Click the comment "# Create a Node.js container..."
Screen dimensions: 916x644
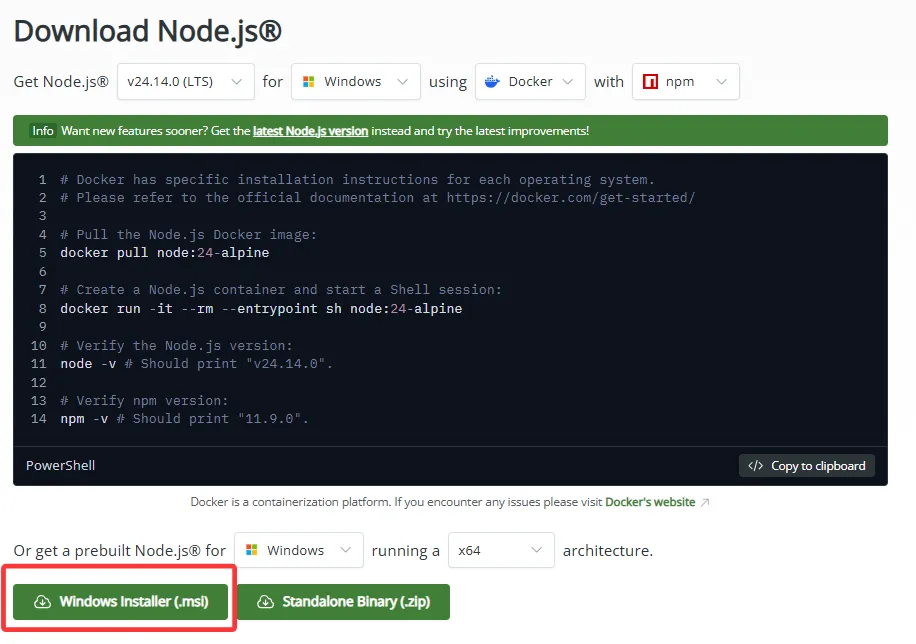pyautogui.click(x=281, y=290)
